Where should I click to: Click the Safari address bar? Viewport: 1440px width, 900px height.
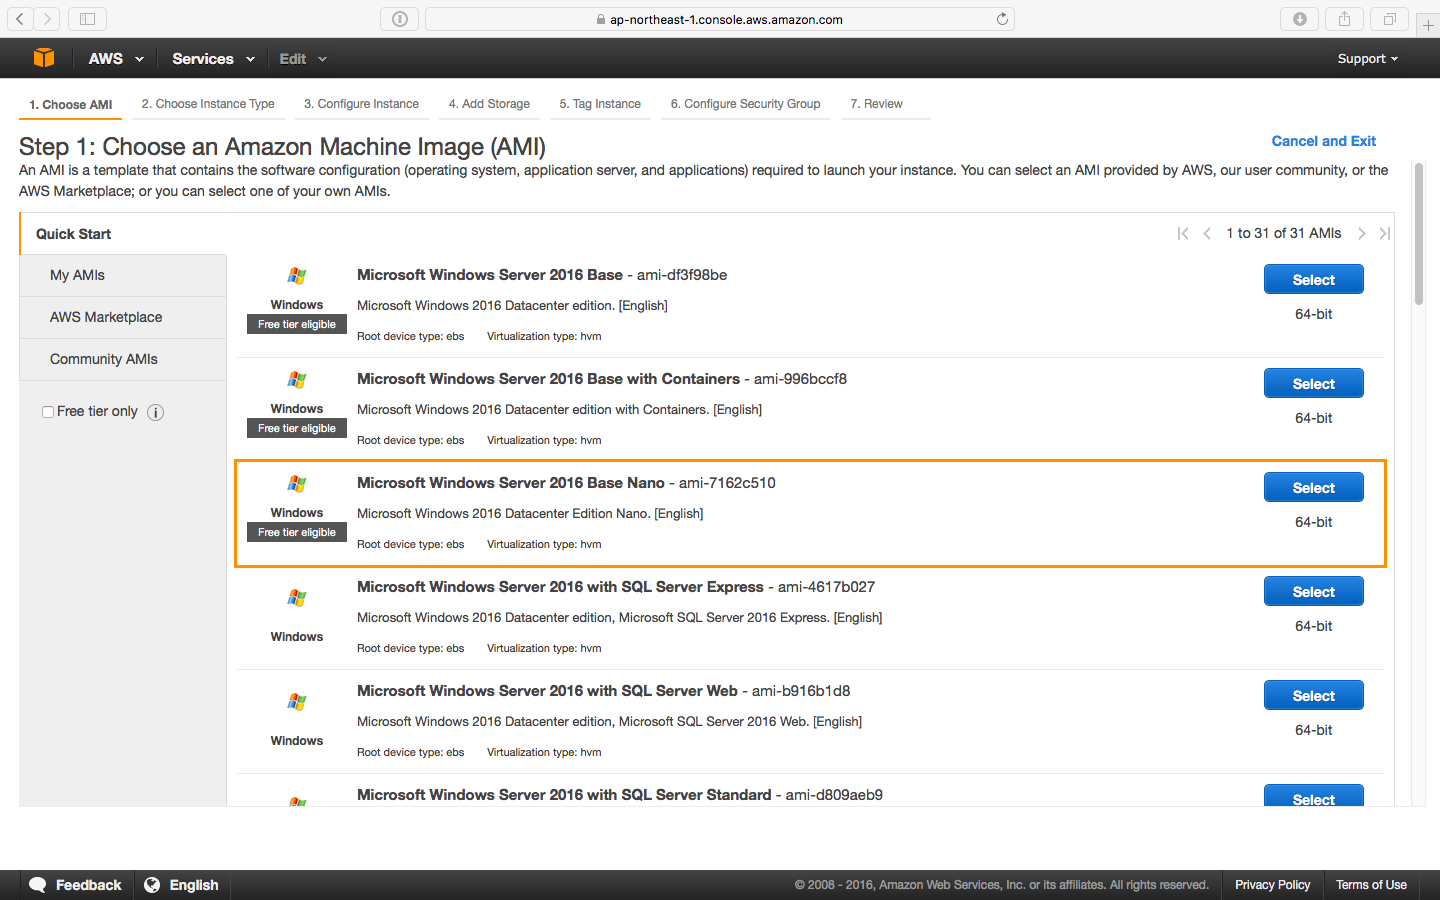click(720, 19)
